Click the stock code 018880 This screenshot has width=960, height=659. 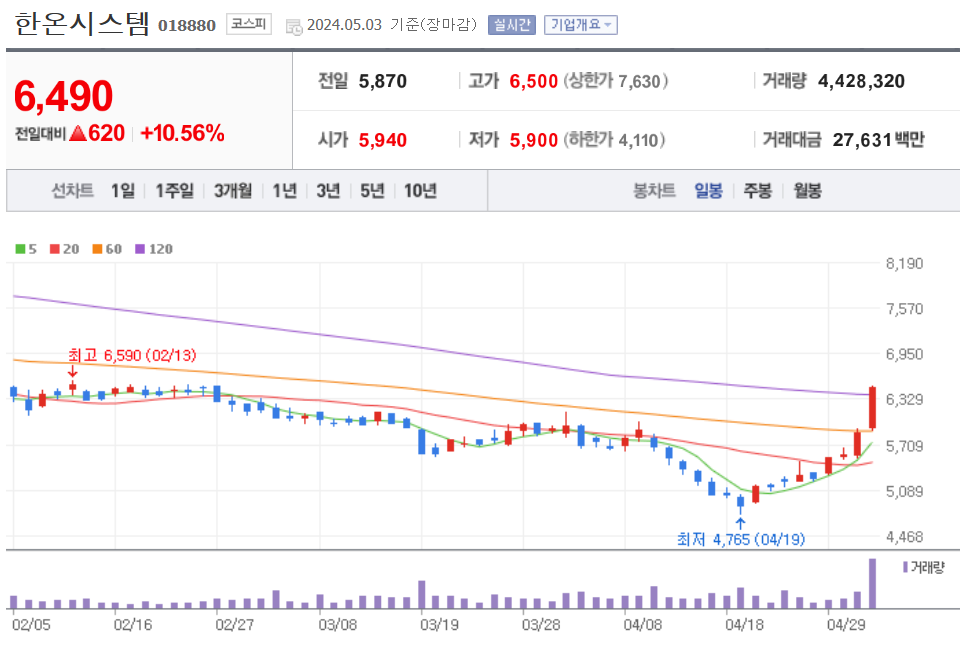coord(187,26)
